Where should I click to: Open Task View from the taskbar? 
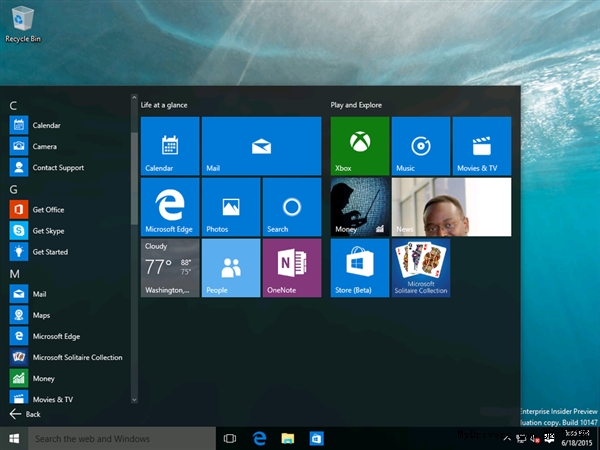point(230,439)
